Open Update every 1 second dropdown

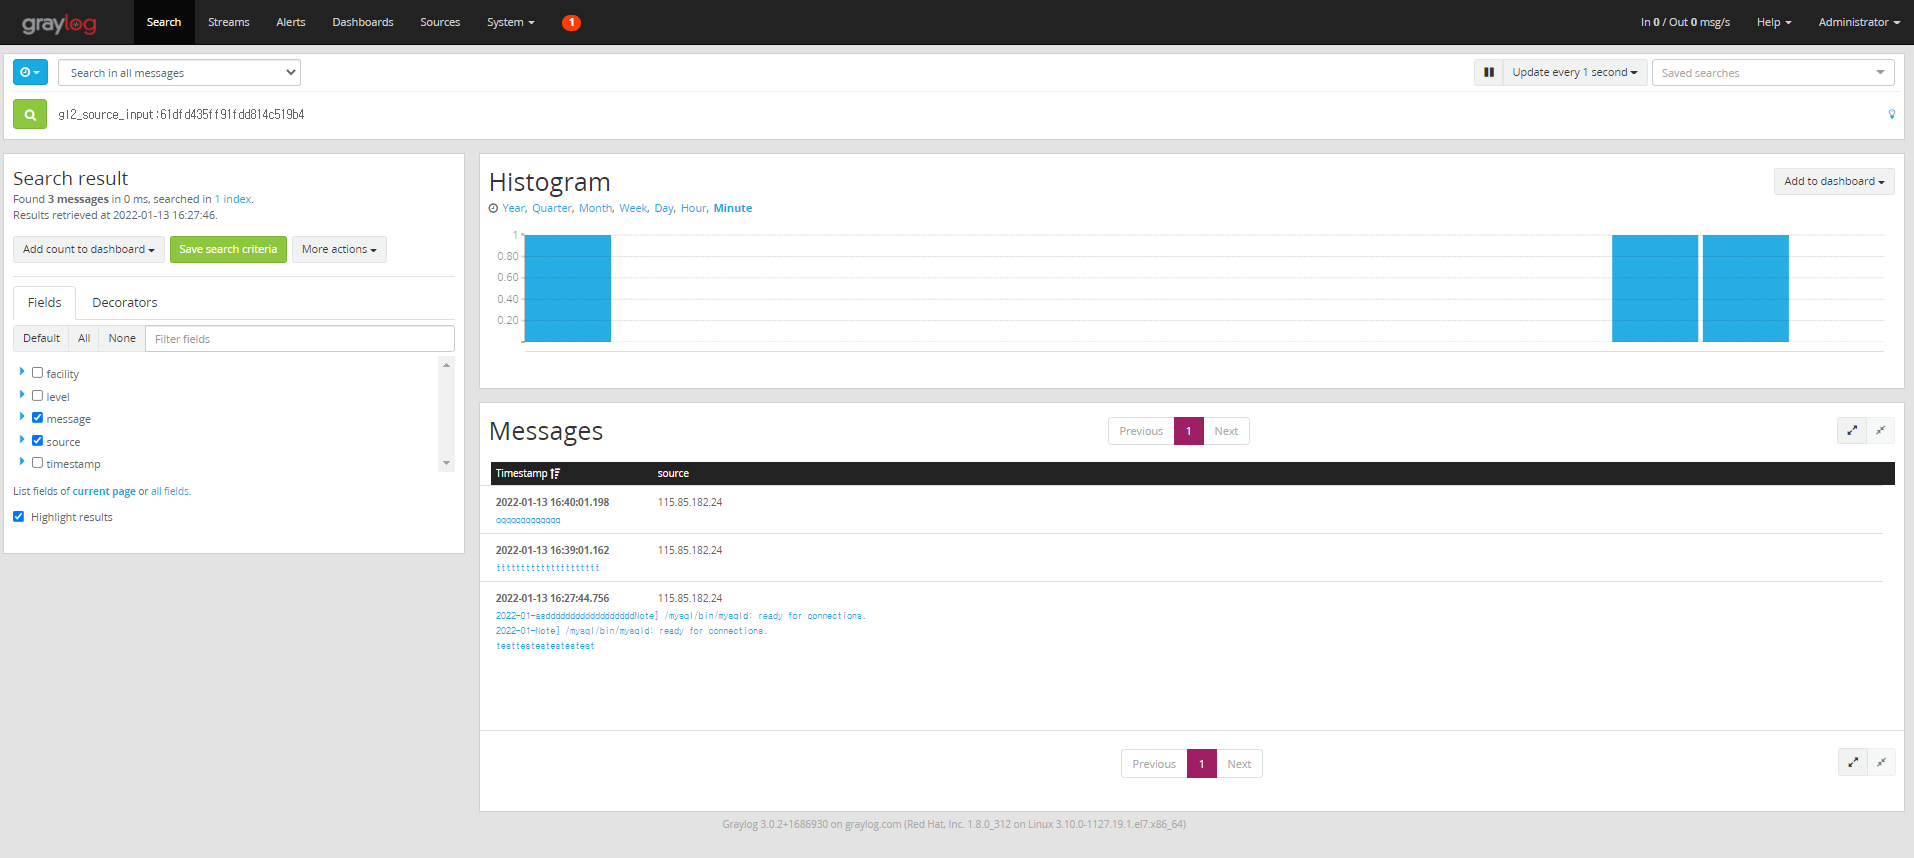tap(1575, 72)
